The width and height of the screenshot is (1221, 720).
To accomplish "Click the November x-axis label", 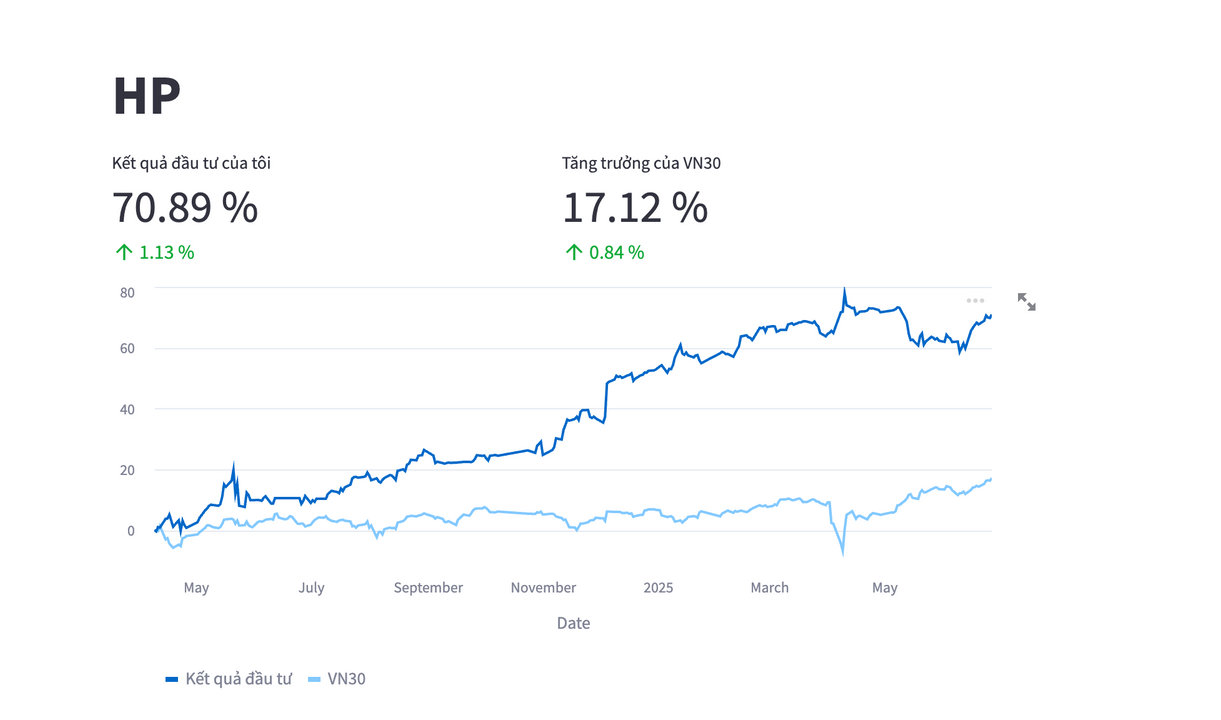I will tap(543, 588).
